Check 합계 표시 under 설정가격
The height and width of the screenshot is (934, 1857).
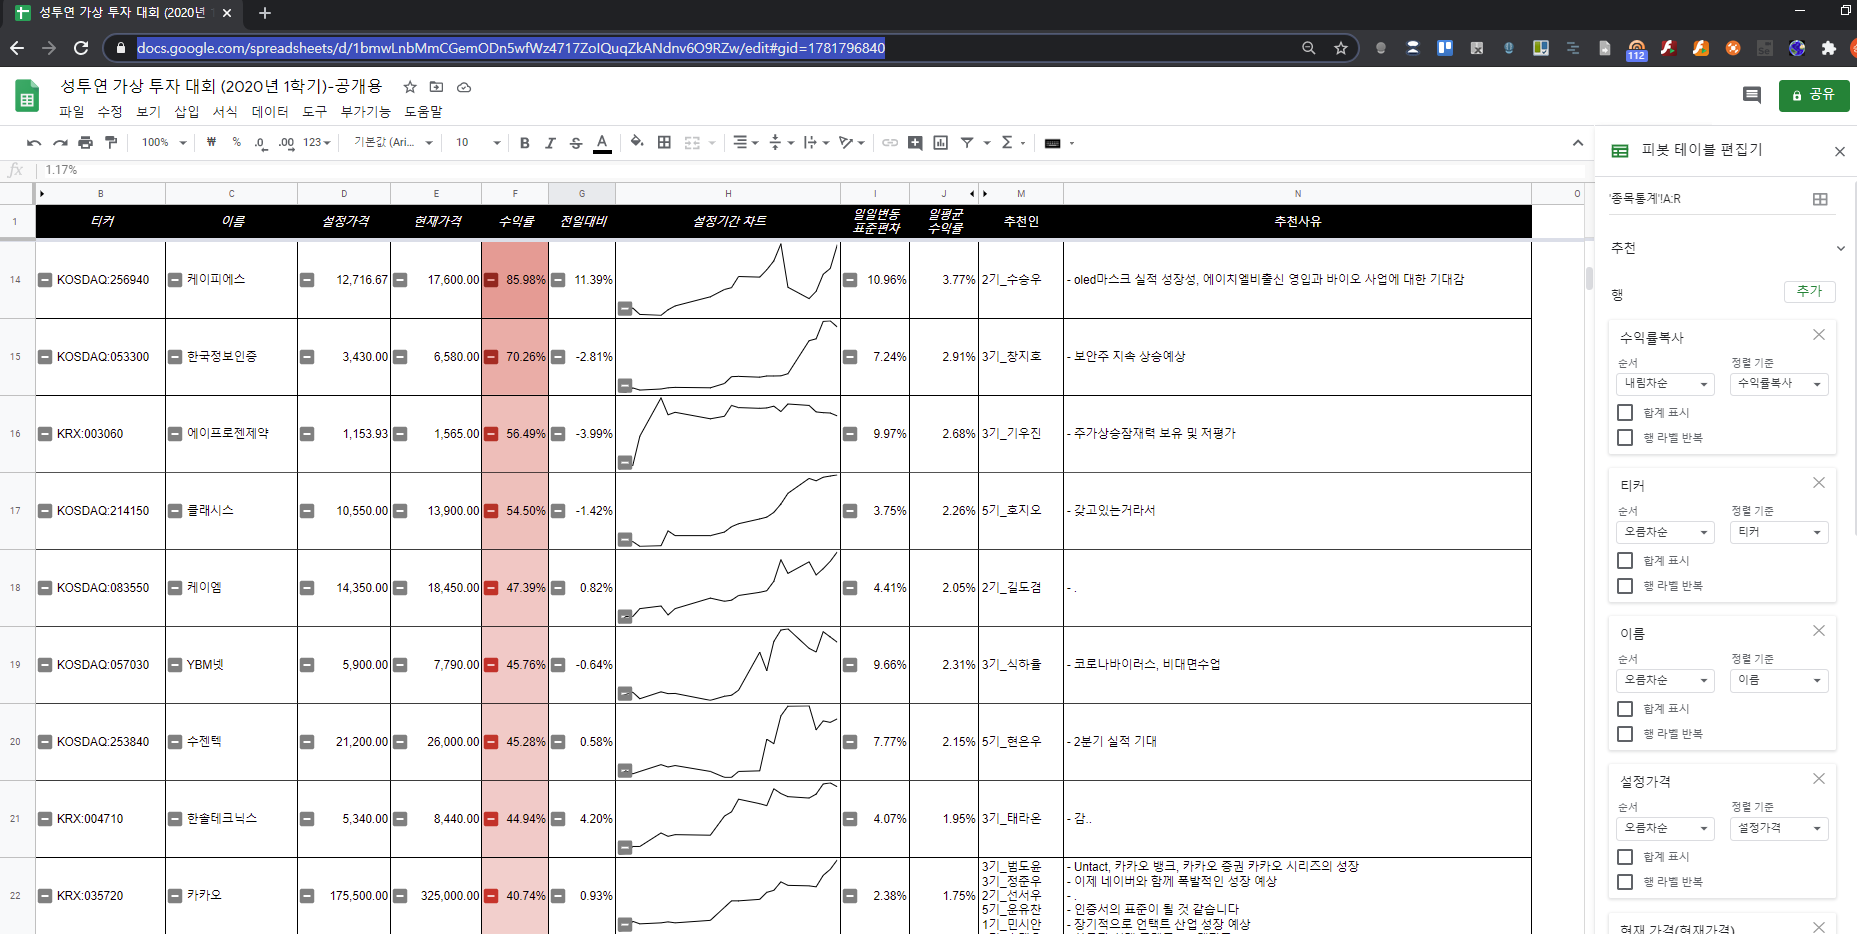pyautogui.click(x=1625, y=856)
